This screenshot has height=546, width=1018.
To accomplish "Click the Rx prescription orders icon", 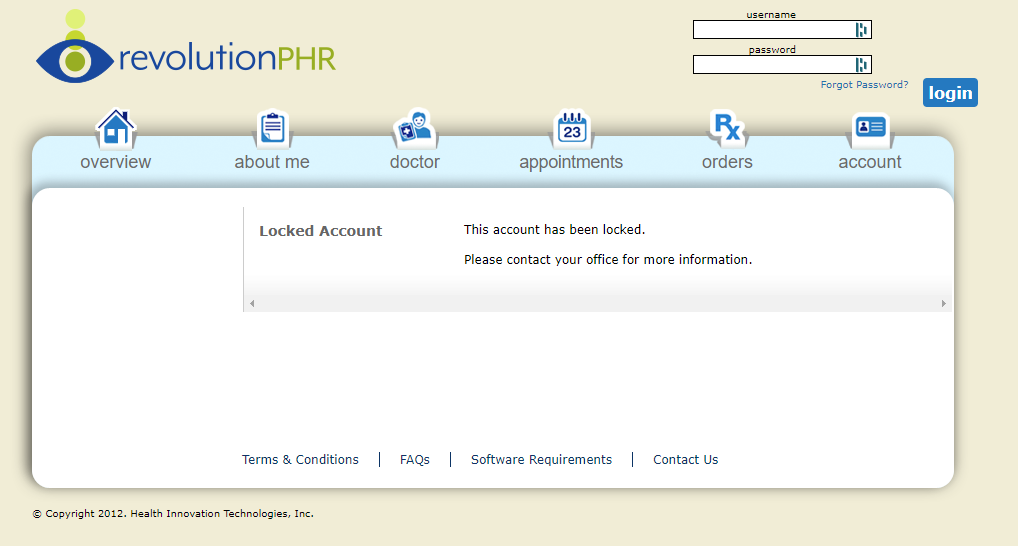I will (727, 128).
